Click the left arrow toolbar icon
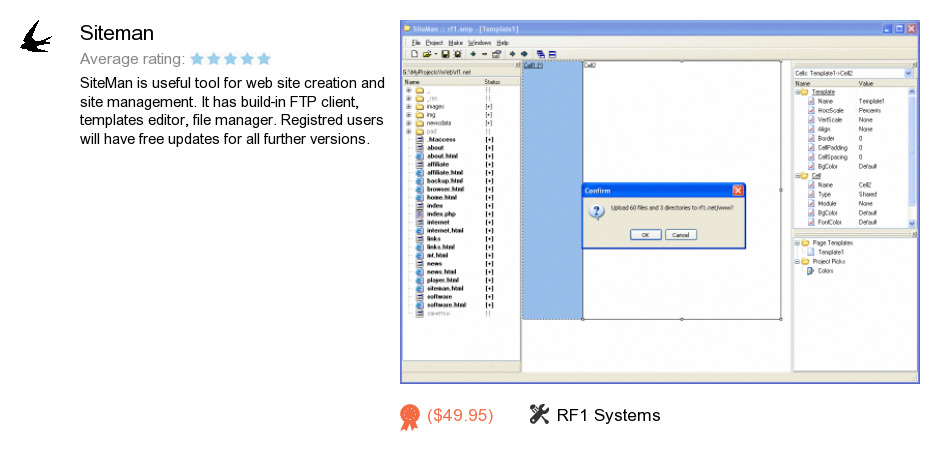The height and width of the screenshot is (461, 940). click(x=513, y=54)
